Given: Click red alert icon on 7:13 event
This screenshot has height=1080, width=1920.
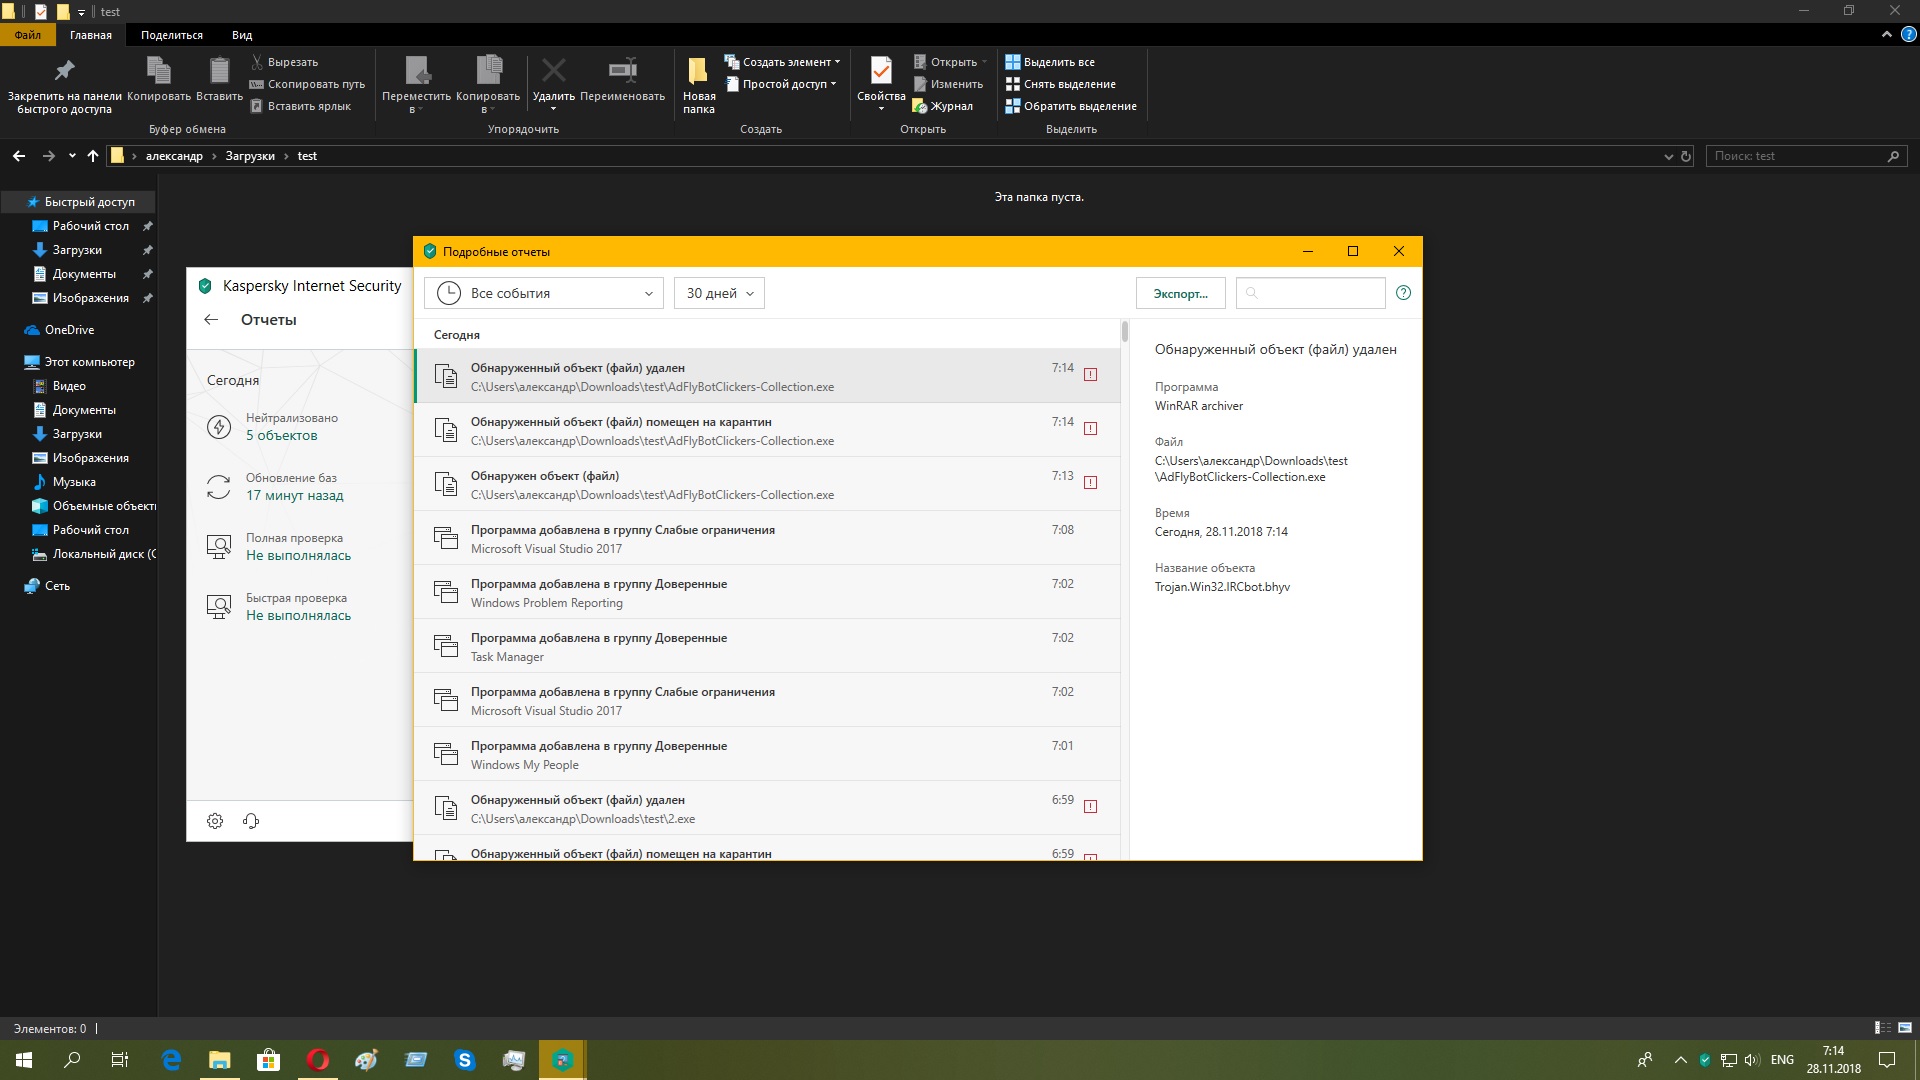Looking at the screenshot, I should pos(1090,483).
